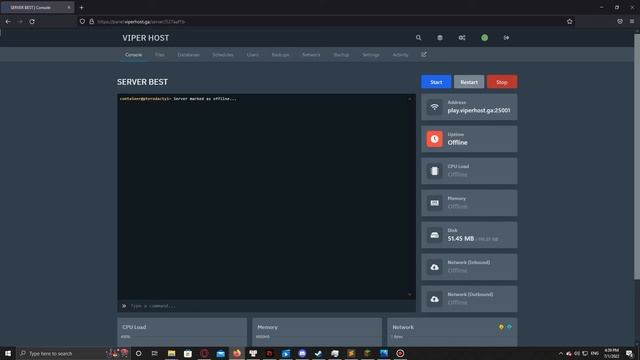Reload the page with browser refresh icon
The image size is (640, 360).
(x=32, y=21)
